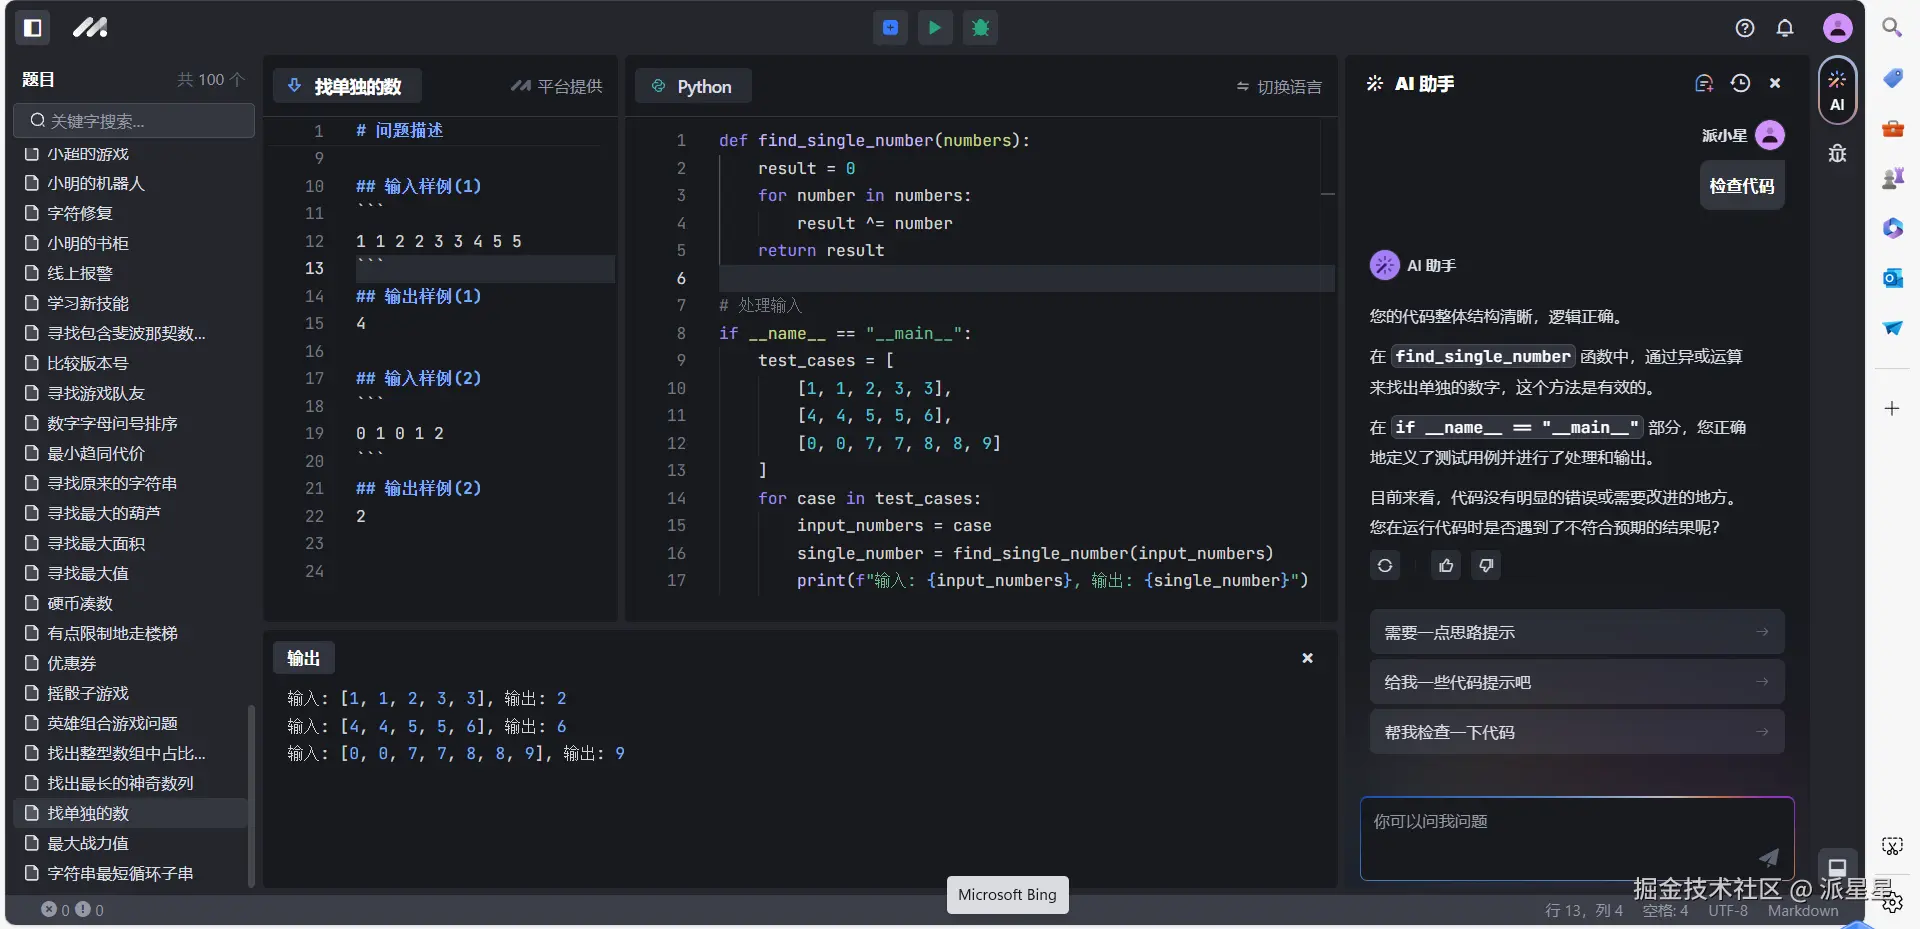Regenerate the AI assistant response

click(1385, 566)
